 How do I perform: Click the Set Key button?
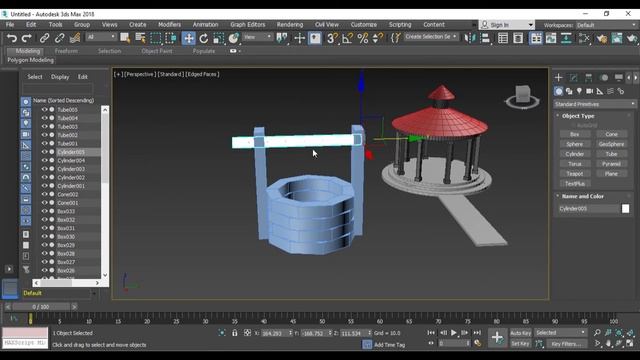point(520,344)
